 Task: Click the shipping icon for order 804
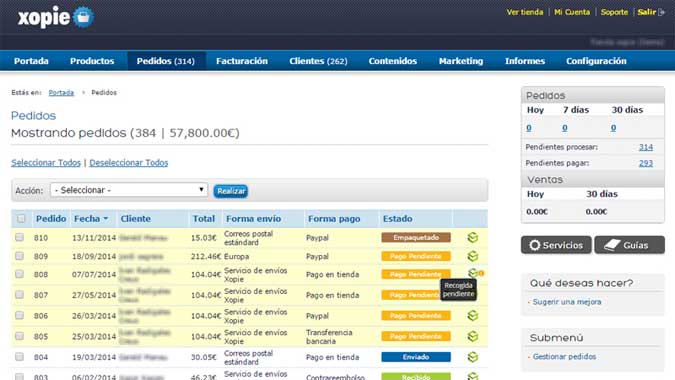pos(473,357)
